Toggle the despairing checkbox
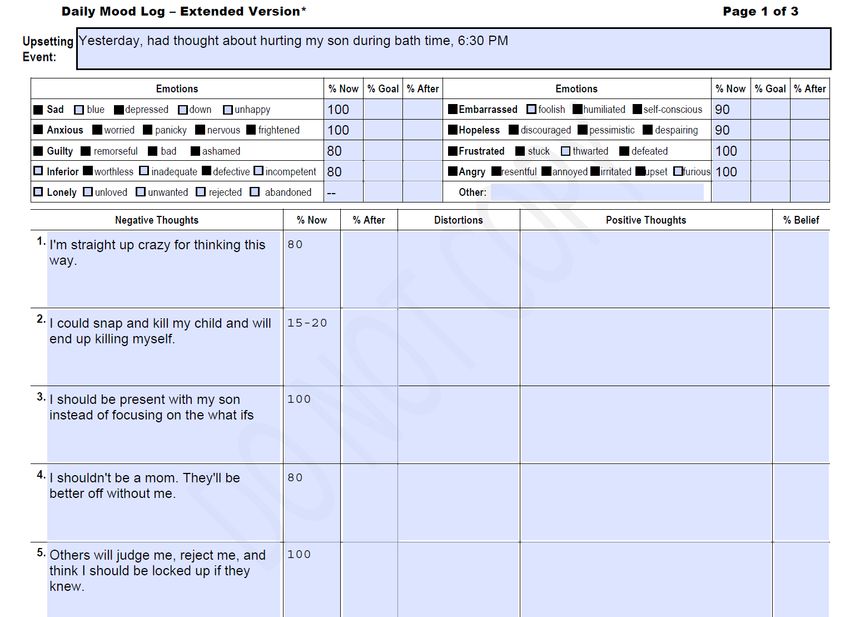Screen dimensions: 850x617 pos(648,130)
